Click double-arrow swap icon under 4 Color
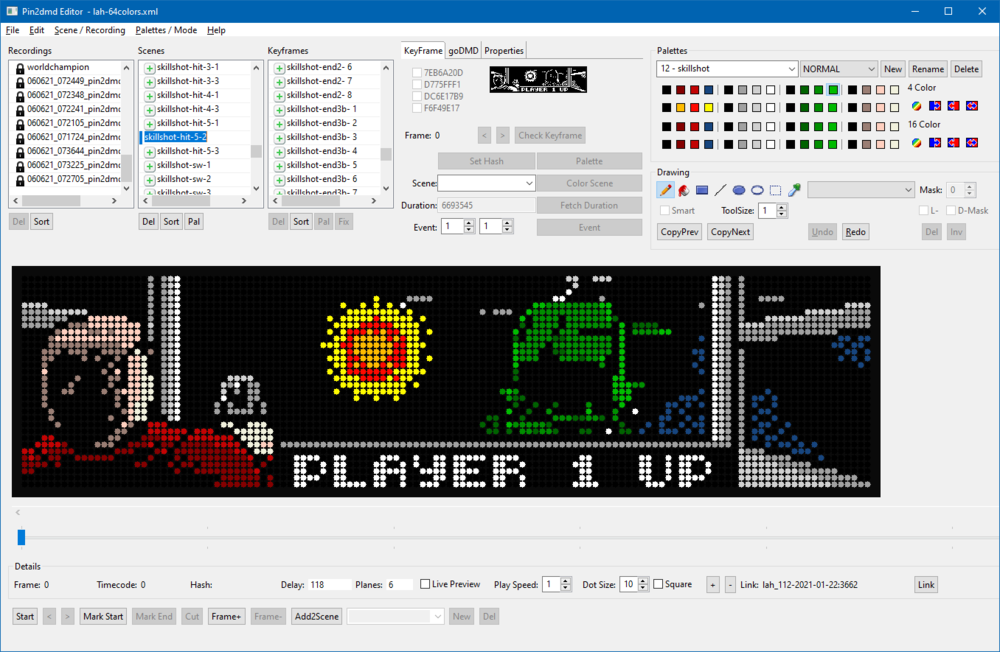 tap(972, 106)
